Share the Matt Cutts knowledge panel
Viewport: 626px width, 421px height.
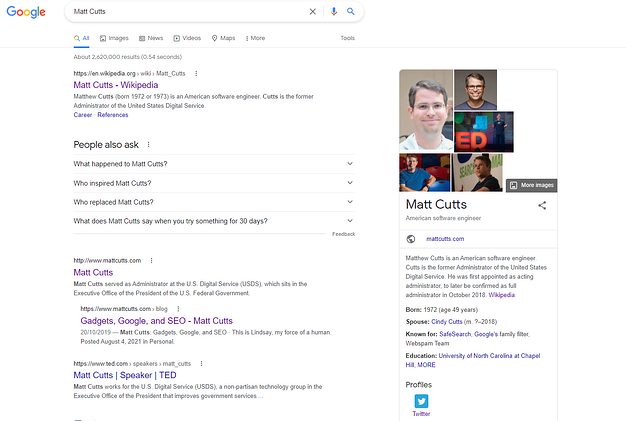click(542, 206)
